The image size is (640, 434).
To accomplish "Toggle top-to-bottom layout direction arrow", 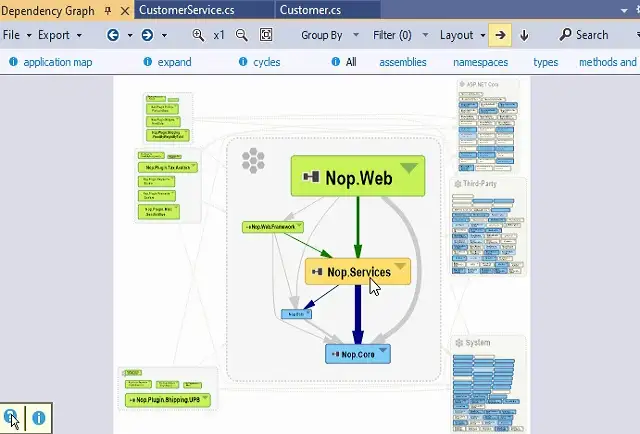I will tap(524, 35).
